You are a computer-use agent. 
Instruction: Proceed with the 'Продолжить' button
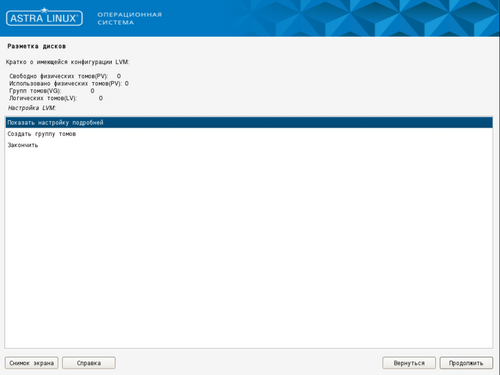coord(466,363)
